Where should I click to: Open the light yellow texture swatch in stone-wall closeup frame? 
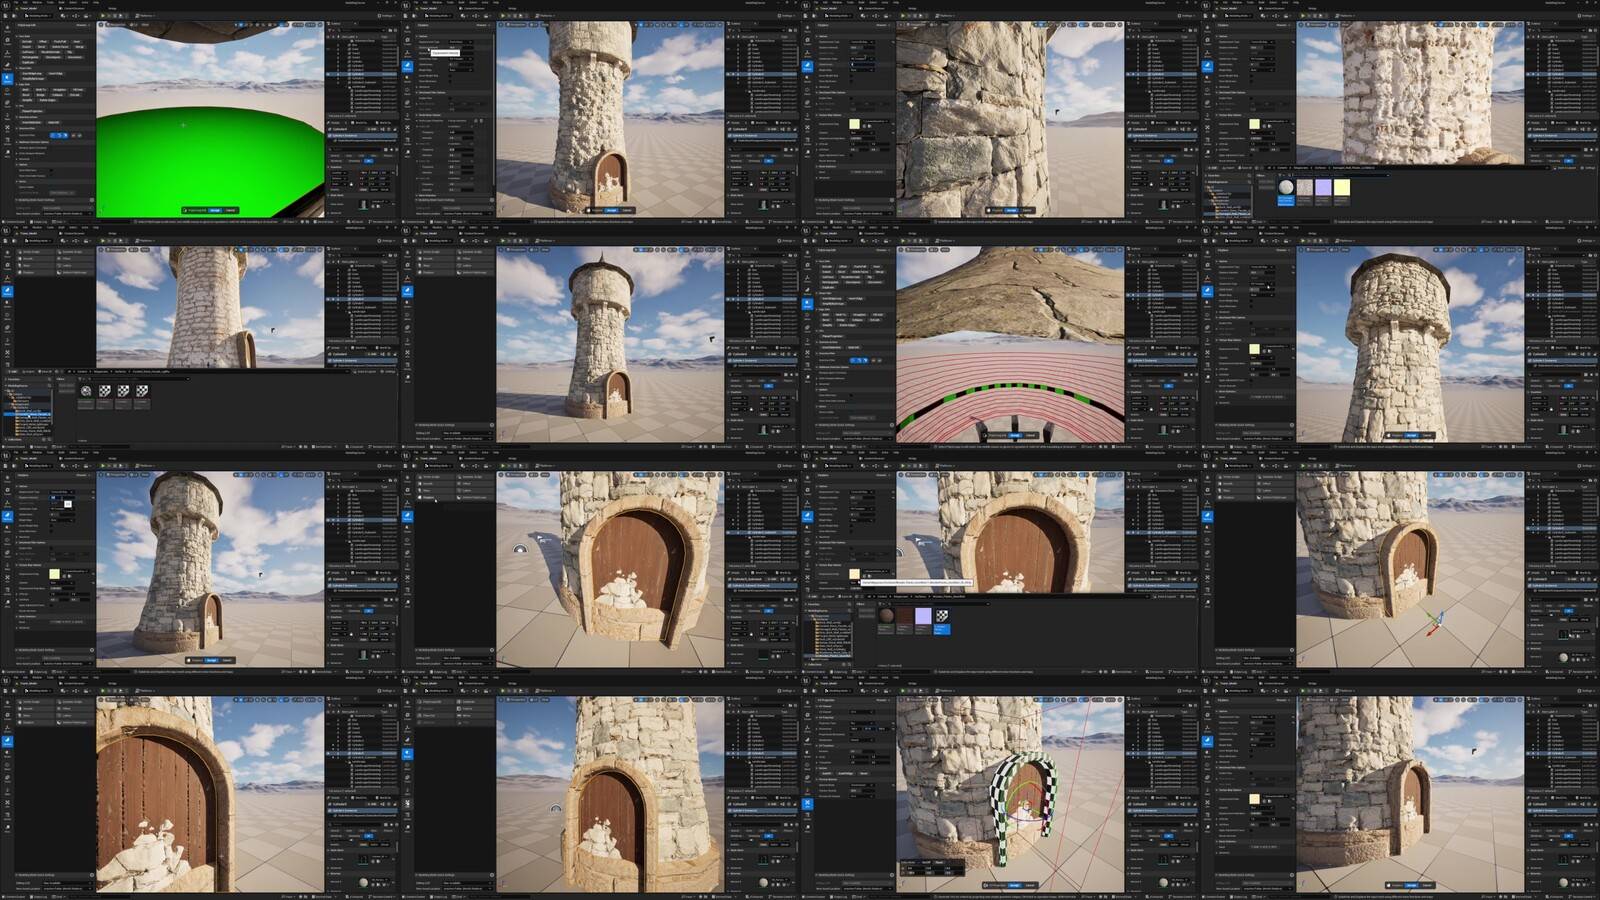854,124
